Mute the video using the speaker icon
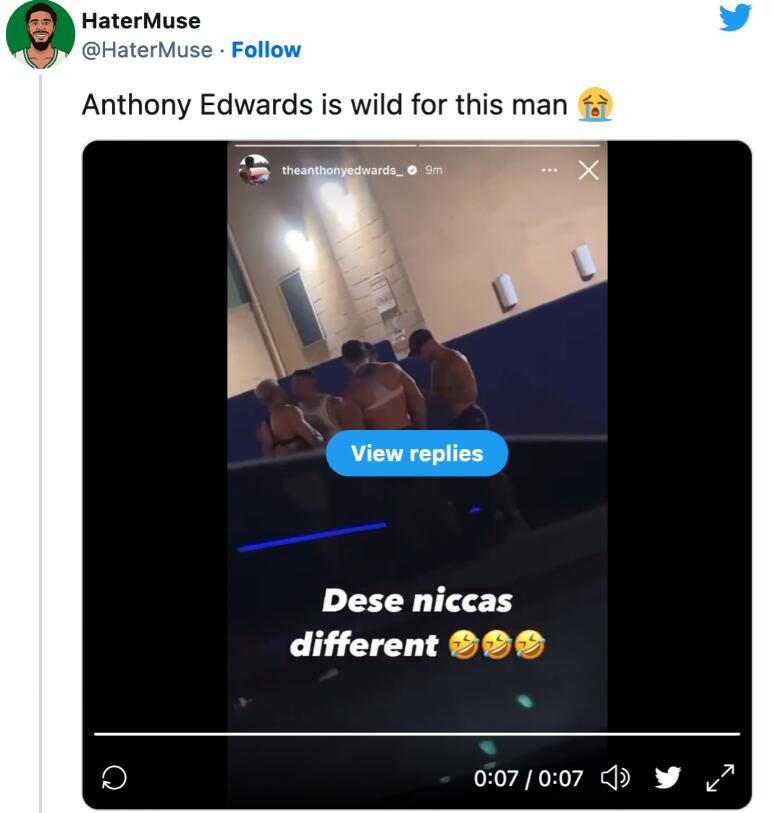The width and height of the screenshot is (773, 813). click(x=612, y=777)
